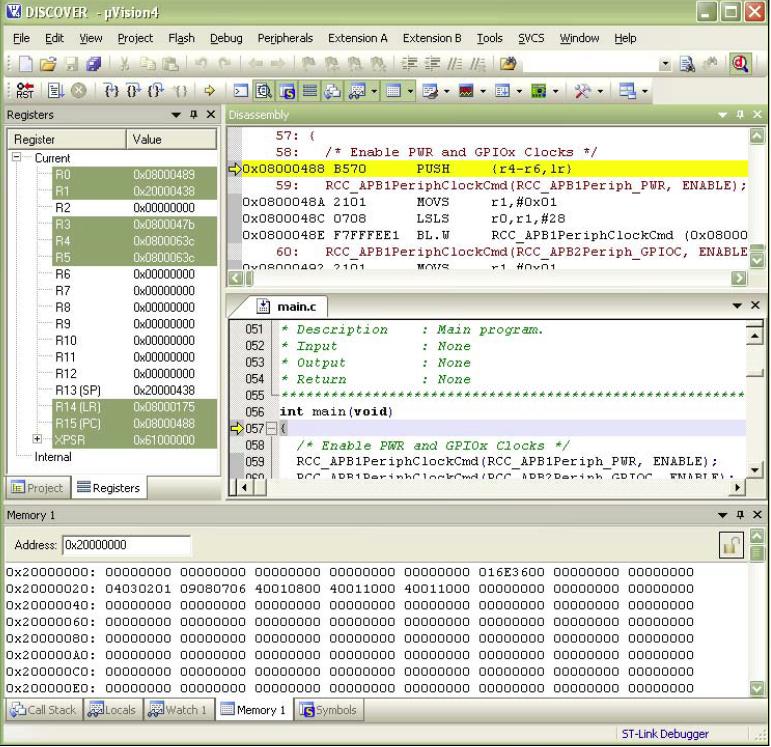Toggle Start/Stop Debug Session icon

pos(740,64)
